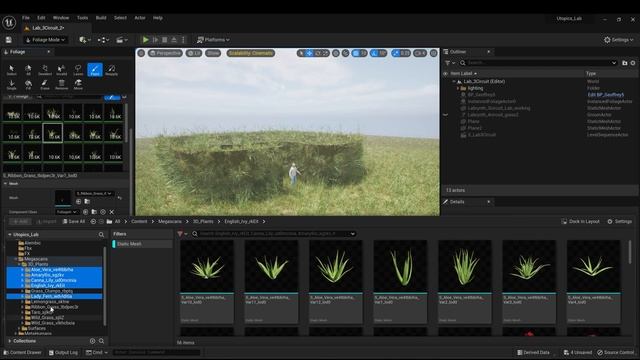This screenshot has width=640, height=360.
Task: Open the Foliage Mode dropdown
Action: tap(45, 40)
